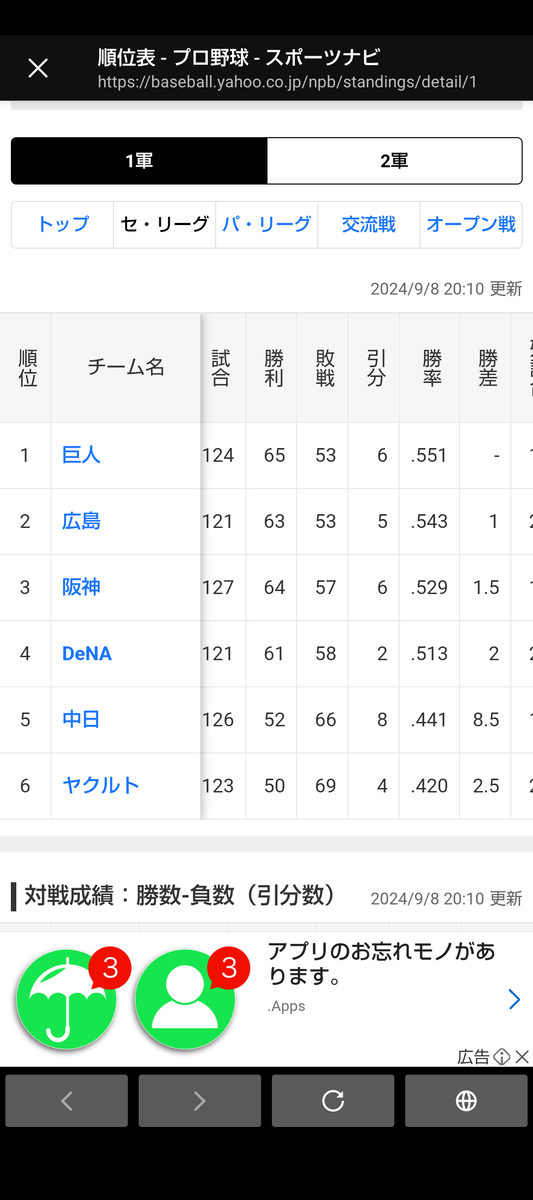533x1200 pixels.
Task: Expand the ad via blue chevron
Action: pyautogui.click(x=514, y=999)
